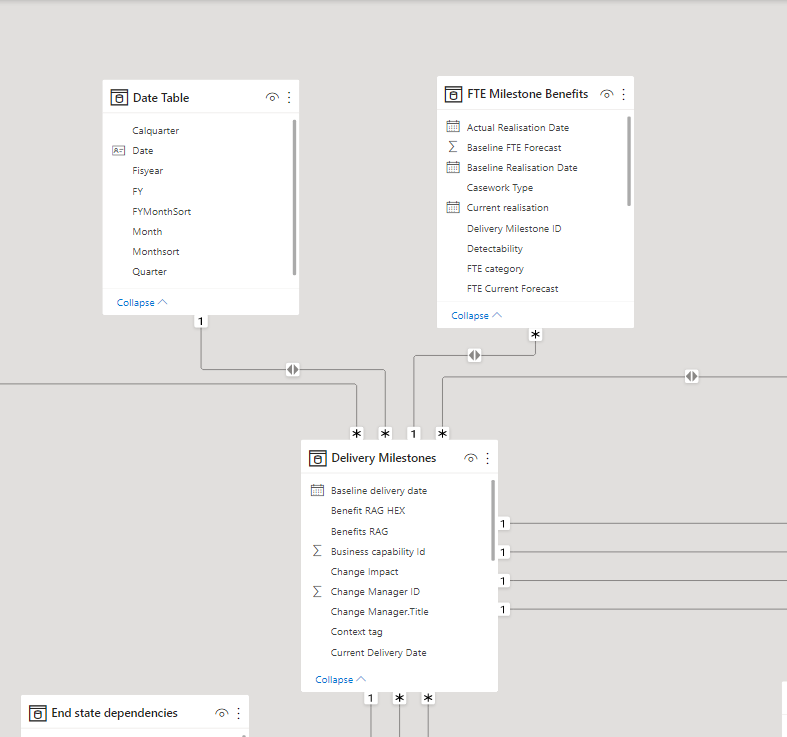The width and height of the screenshot is (787, 737).
Task: Click sigma icon beside Baseline FTE Forecast
Action: [x=453, y=147]
